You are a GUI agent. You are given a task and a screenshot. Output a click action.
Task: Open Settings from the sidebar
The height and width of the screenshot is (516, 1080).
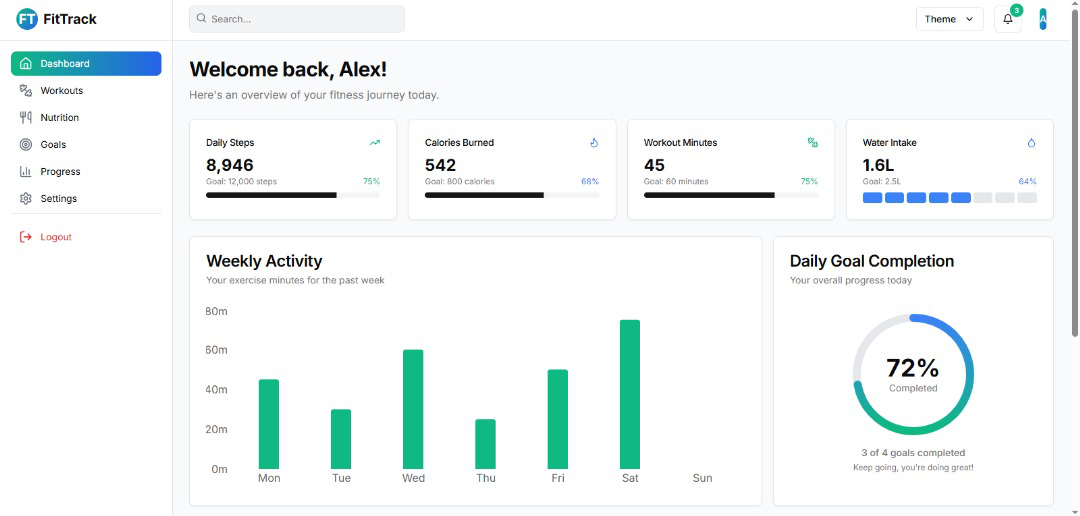(86, 198)
